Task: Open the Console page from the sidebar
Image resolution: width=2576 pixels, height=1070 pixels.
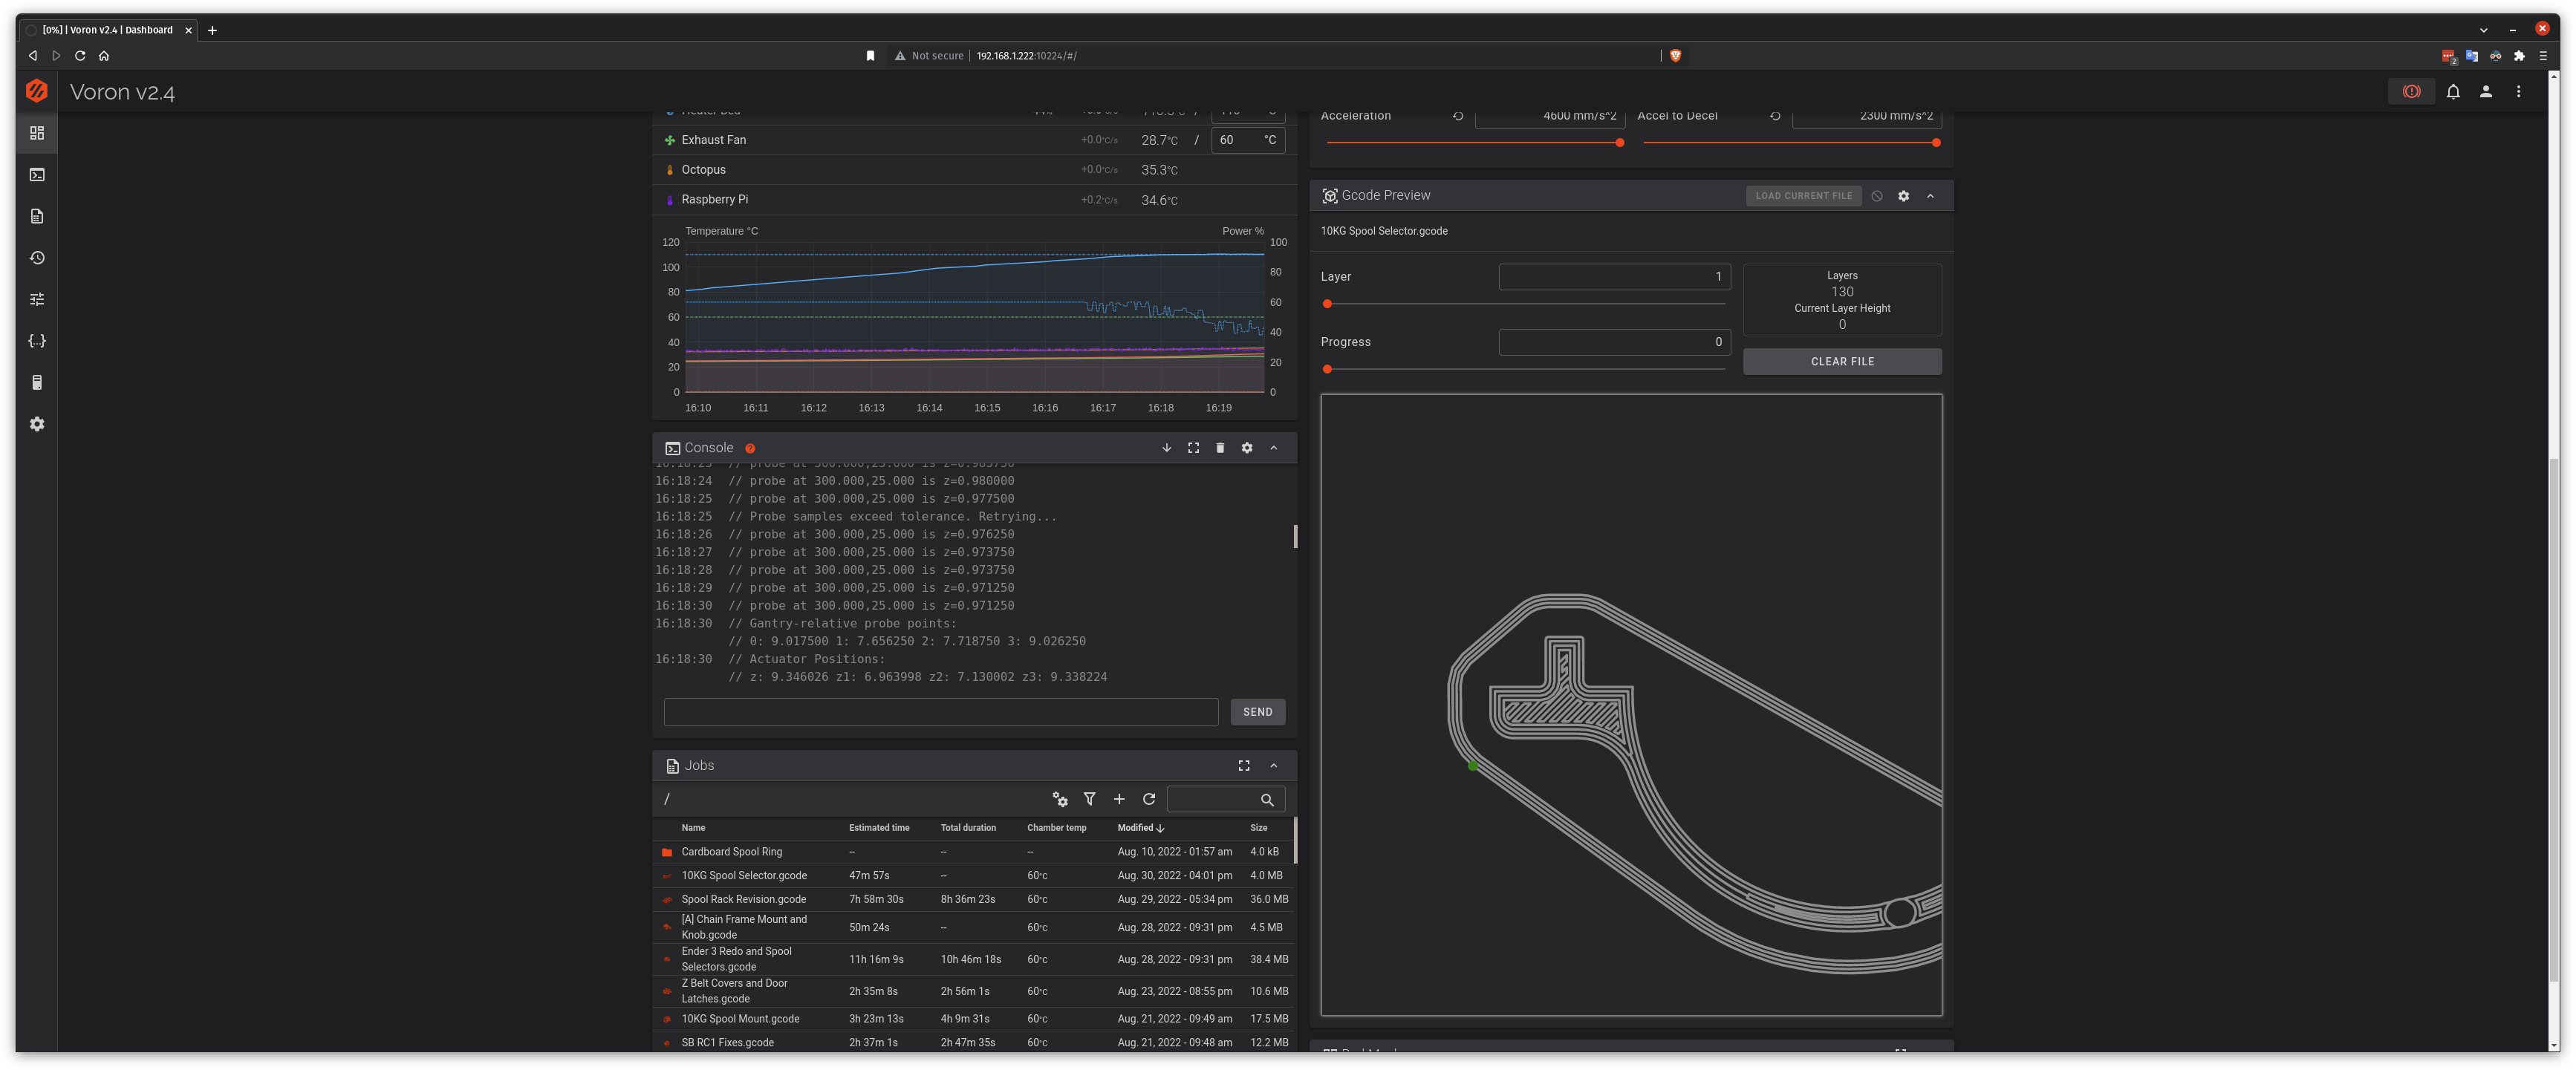Action: click(x=37, y=174)
